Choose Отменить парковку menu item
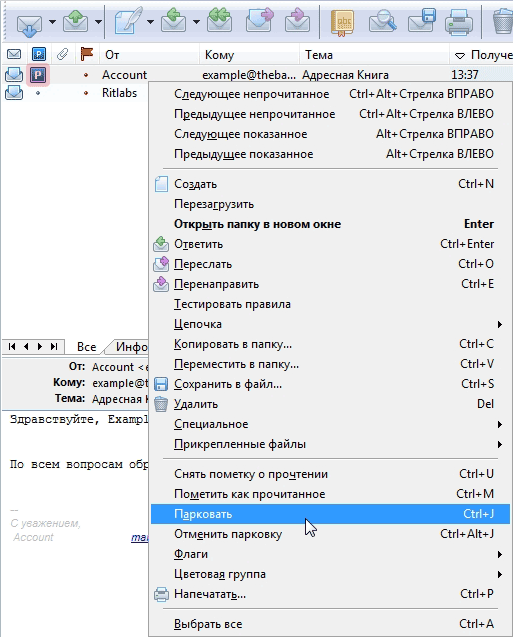513x637 pixels. point(329,534)
